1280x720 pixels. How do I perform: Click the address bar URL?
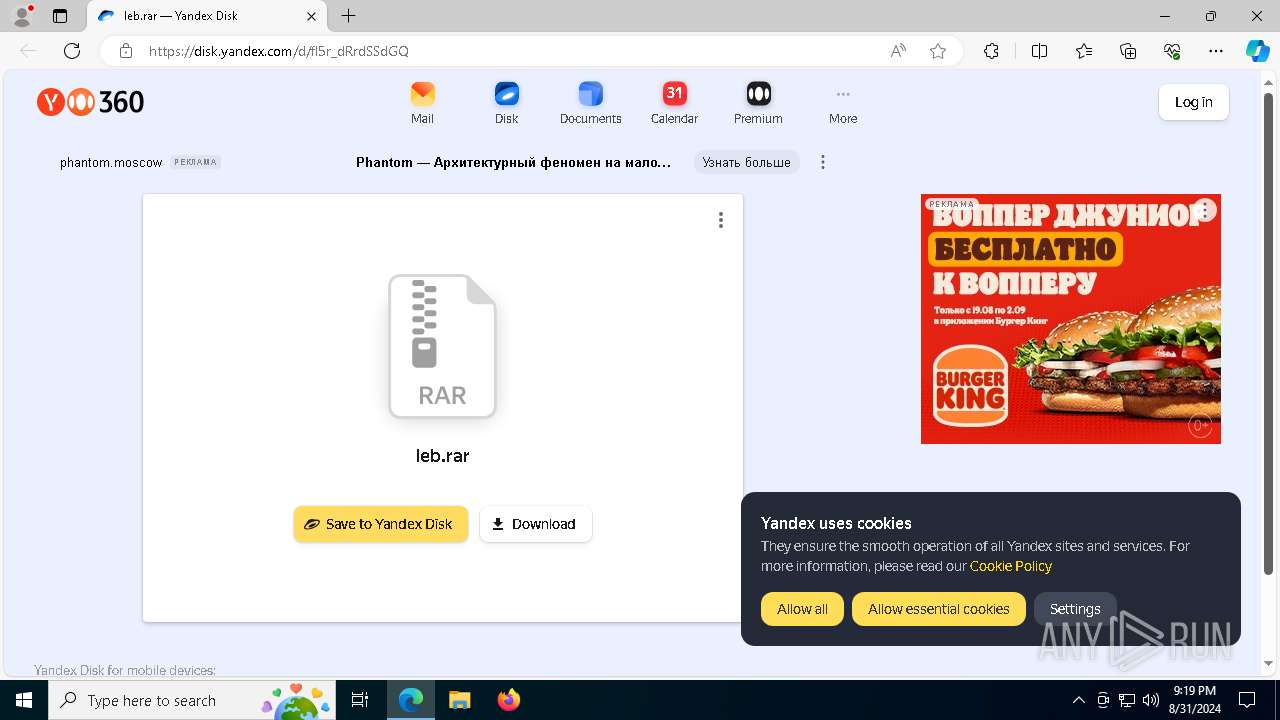(279, 51)
